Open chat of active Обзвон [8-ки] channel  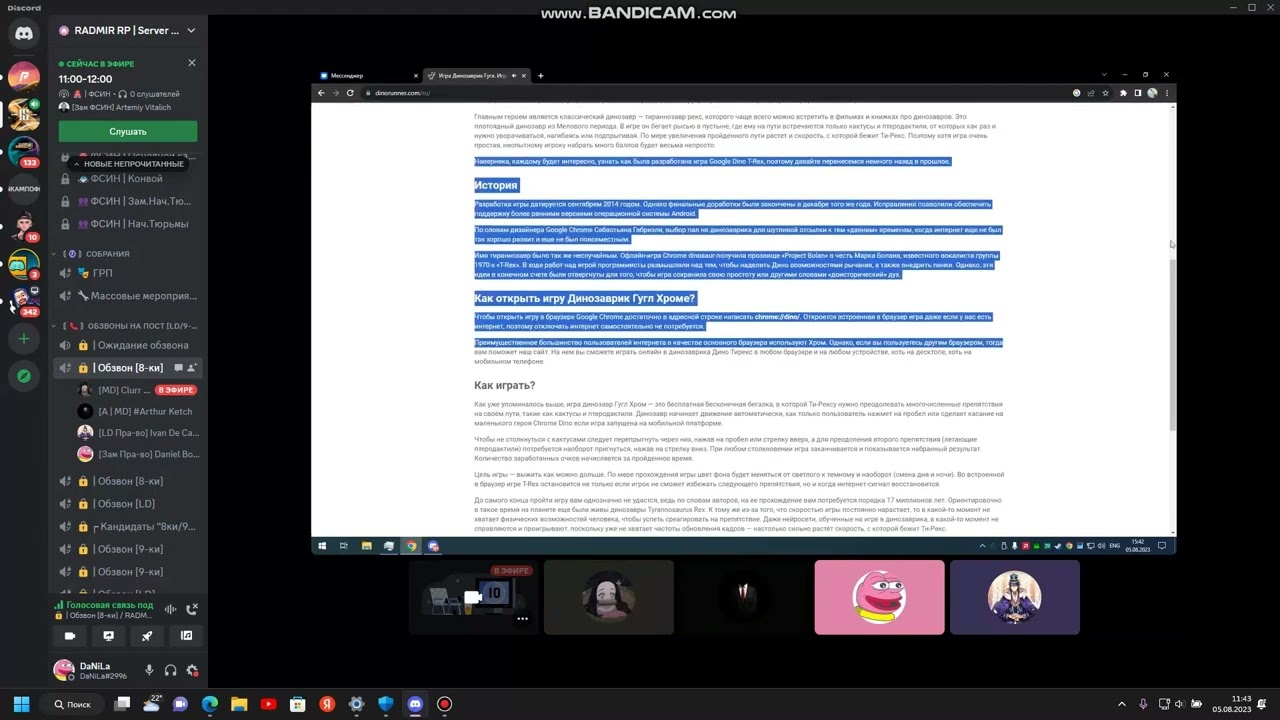(178, 368)
